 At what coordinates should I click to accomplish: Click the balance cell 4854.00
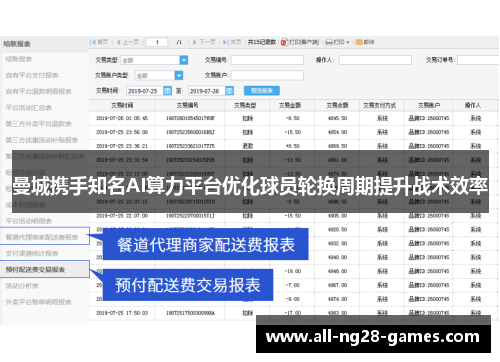pos(337,132)
